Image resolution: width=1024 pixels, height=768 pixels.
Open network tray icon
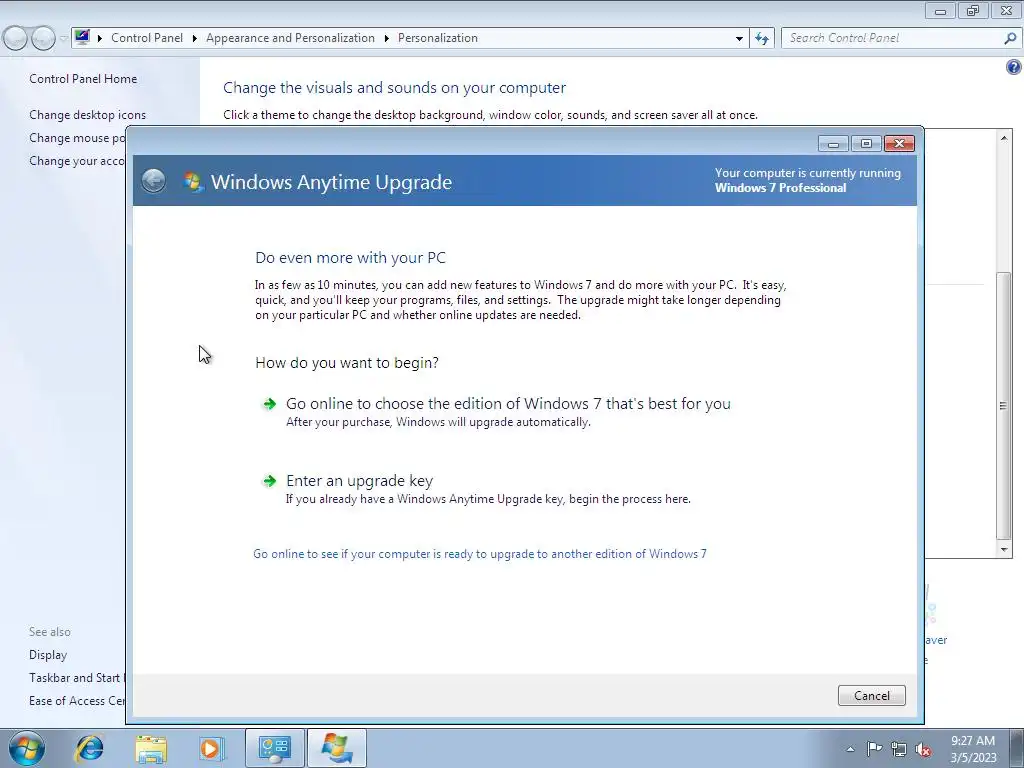click(899, 749)
